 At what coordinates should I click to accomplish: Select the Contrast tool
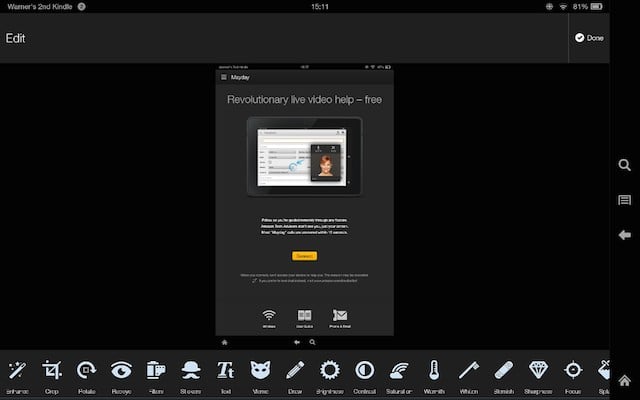[x=364, y=377]
